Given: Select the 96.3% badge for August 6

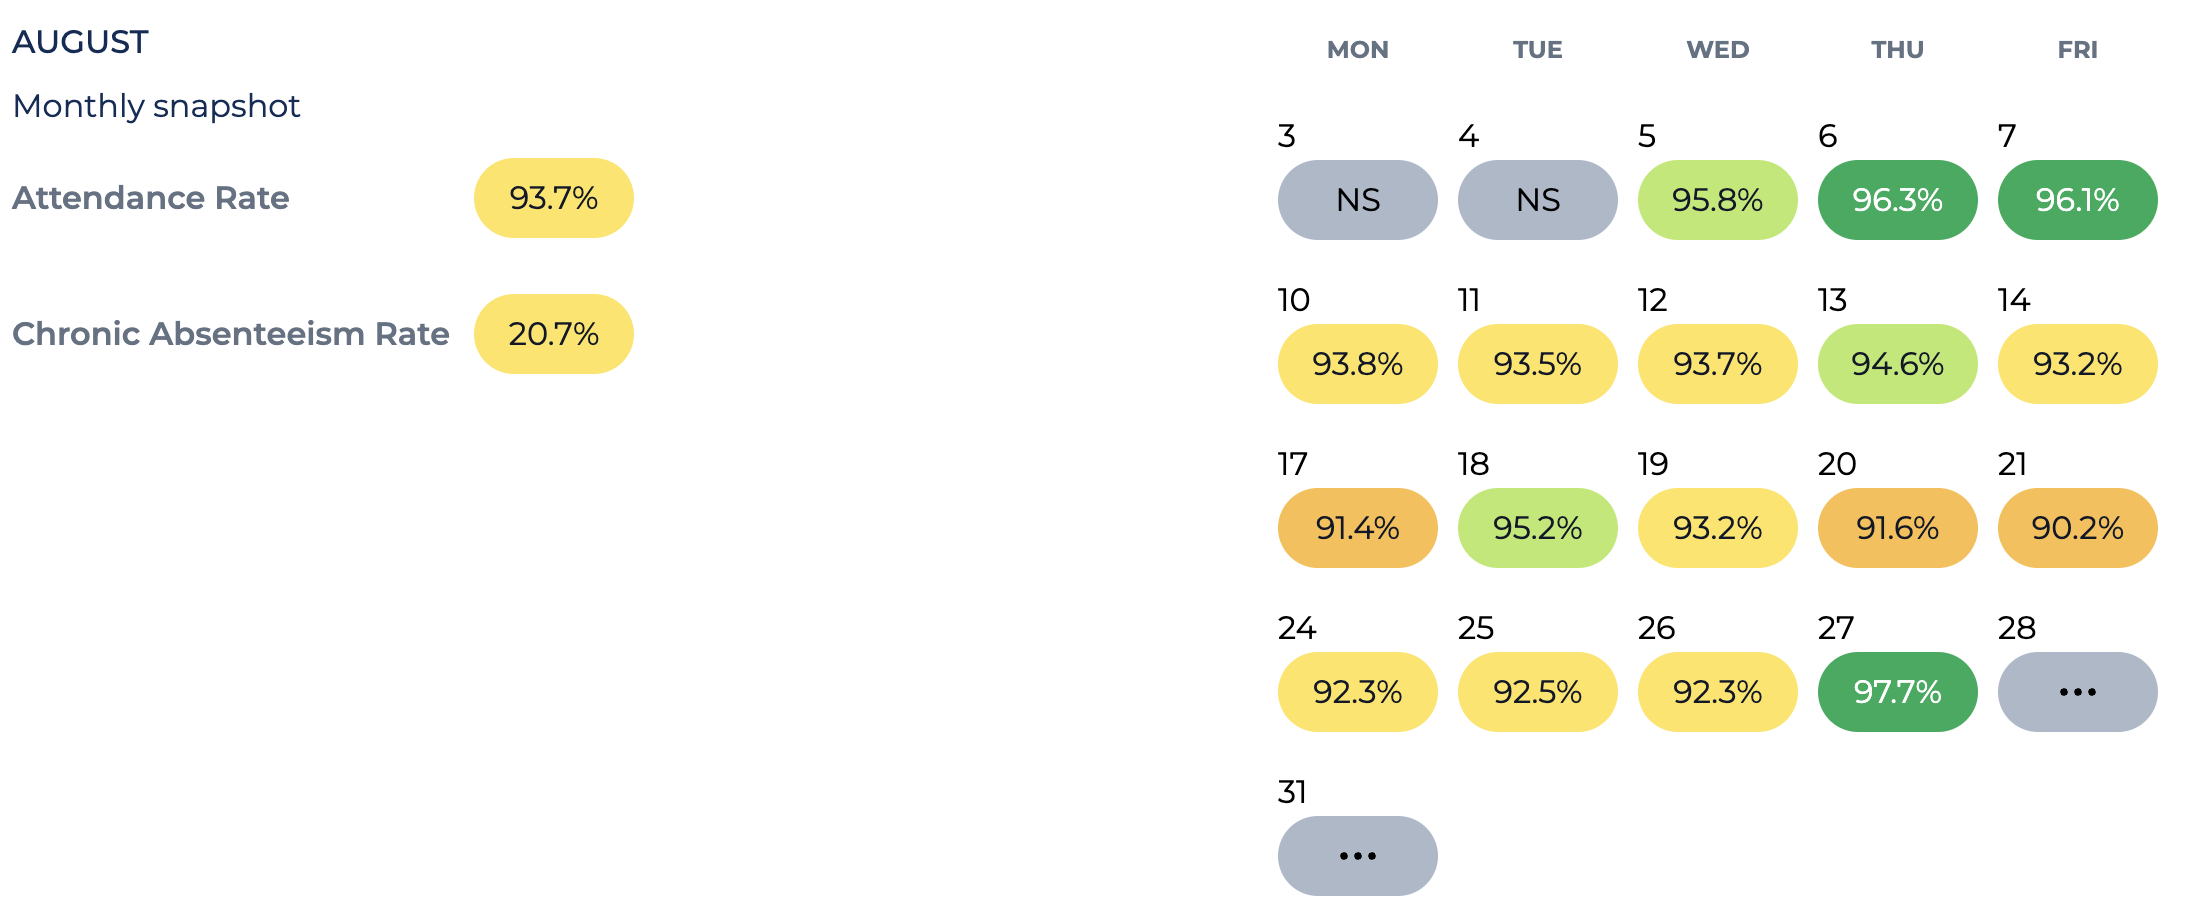Looking at the screenshot, I should coord(1897,200).
